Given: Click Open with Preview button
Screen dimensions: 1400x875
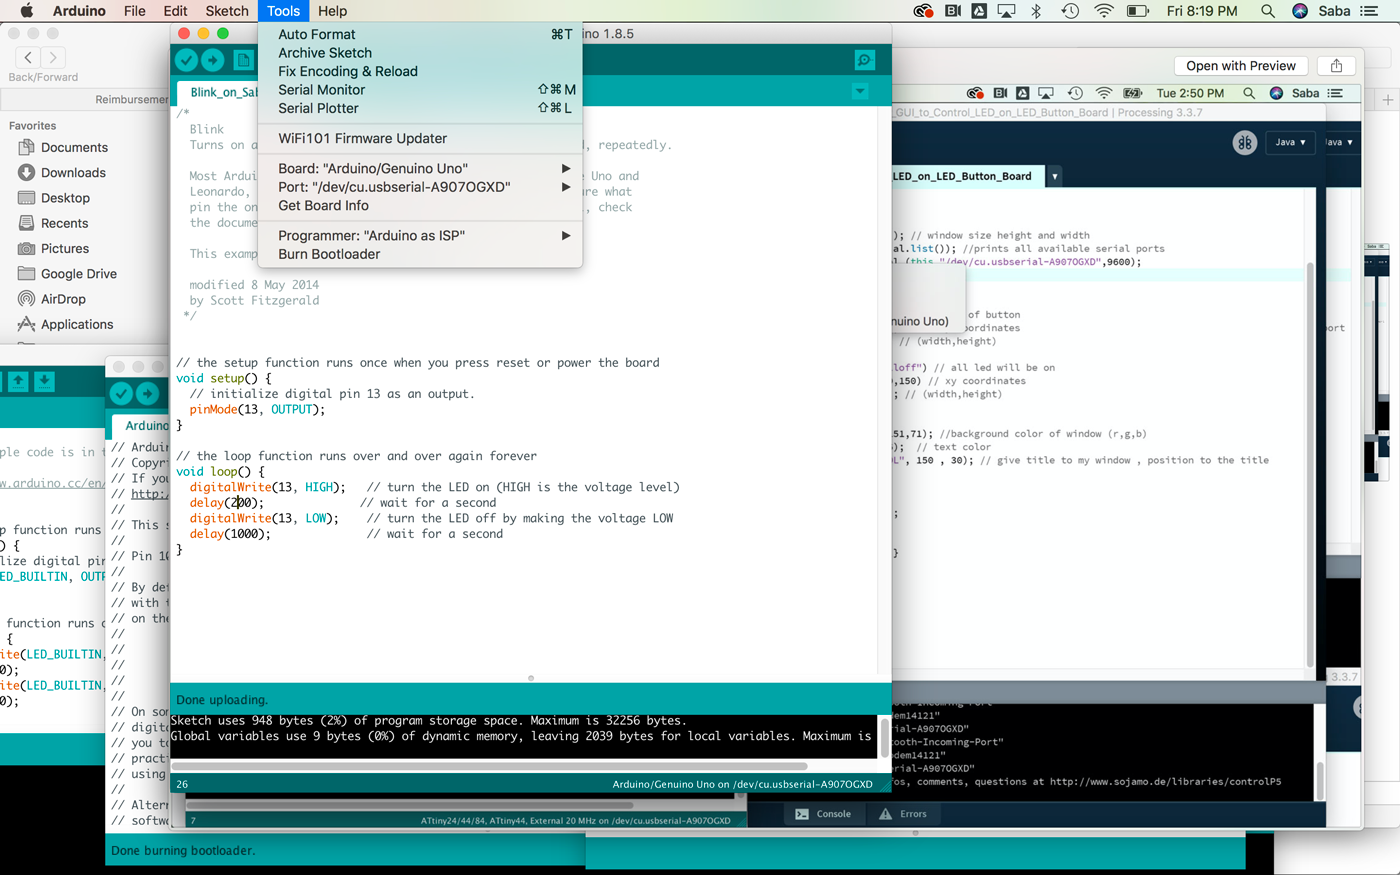Looking at the screenshot, I should 1241,66.
